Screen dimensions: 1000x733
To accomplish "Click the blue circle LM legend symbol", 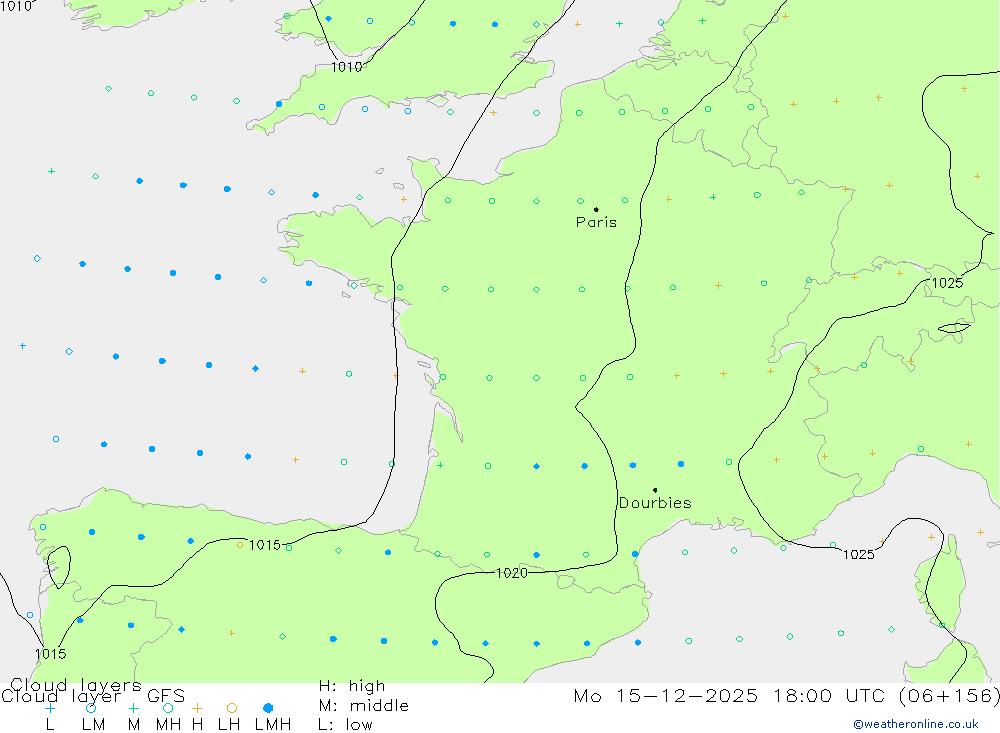I will pyautogui.click(x=91, y=708).
